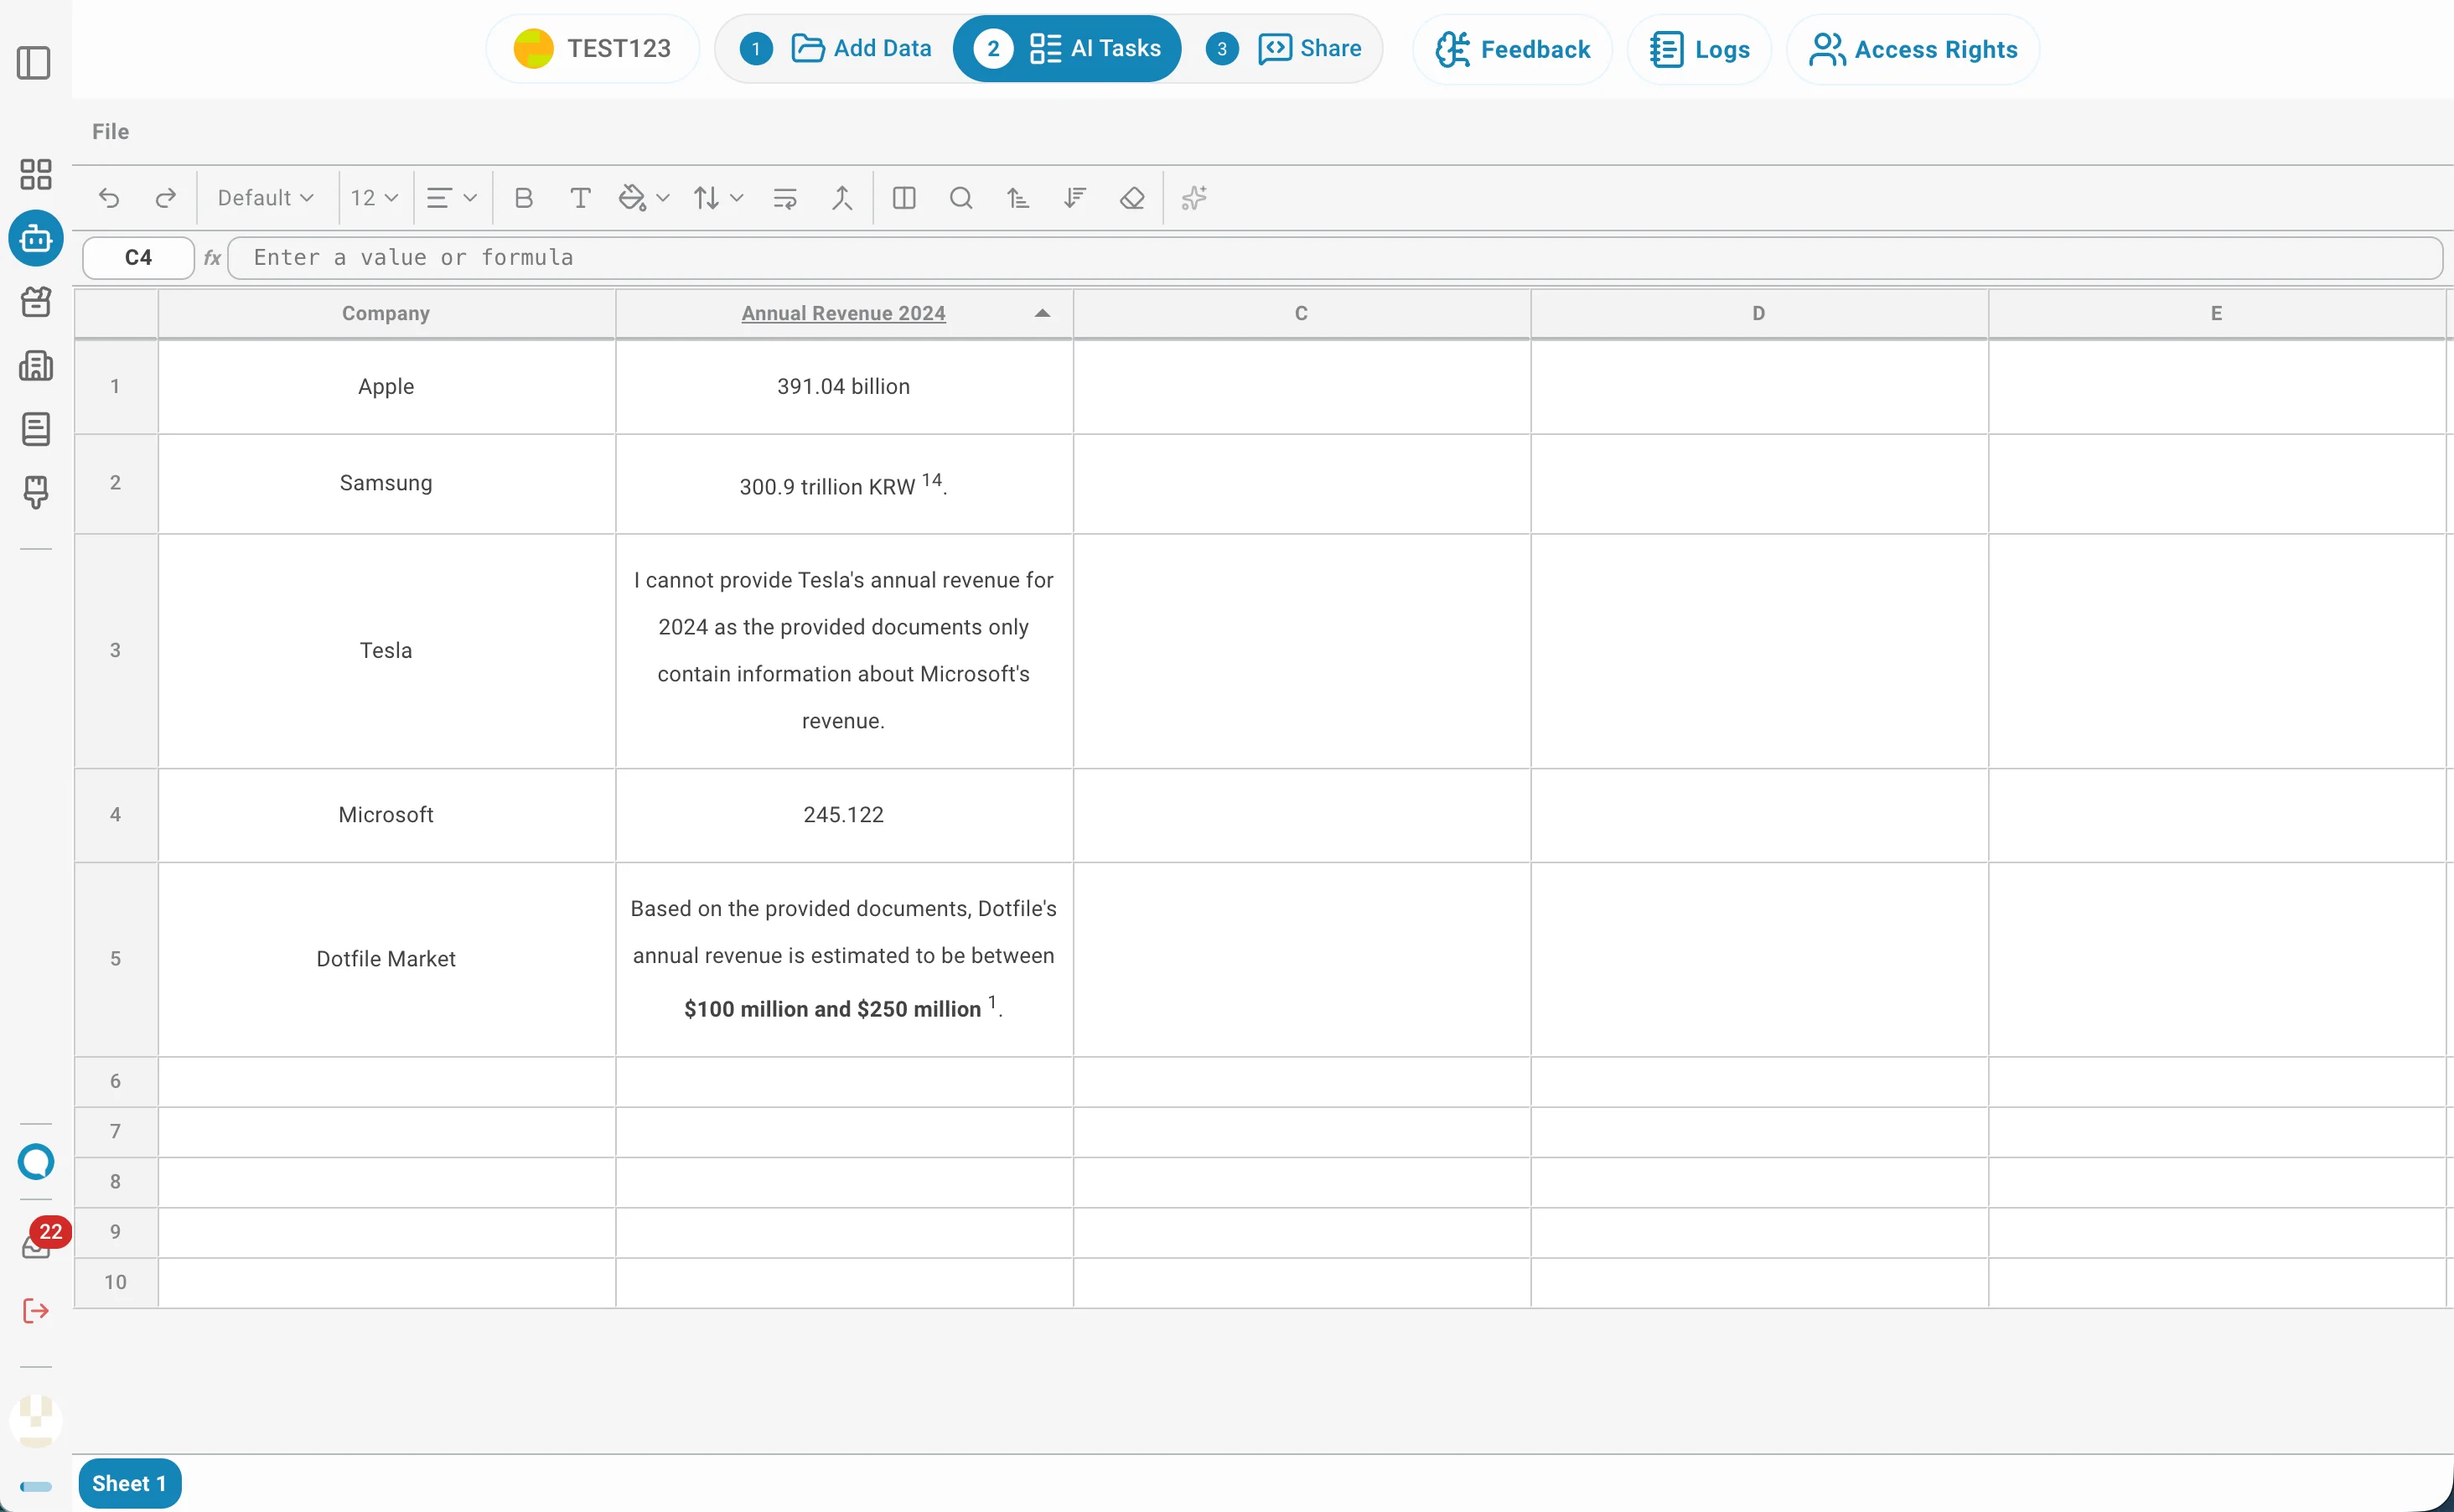2454x1512 pixels.
Task: Click the TEST123 project button
Action: click(x=593, y=48)
